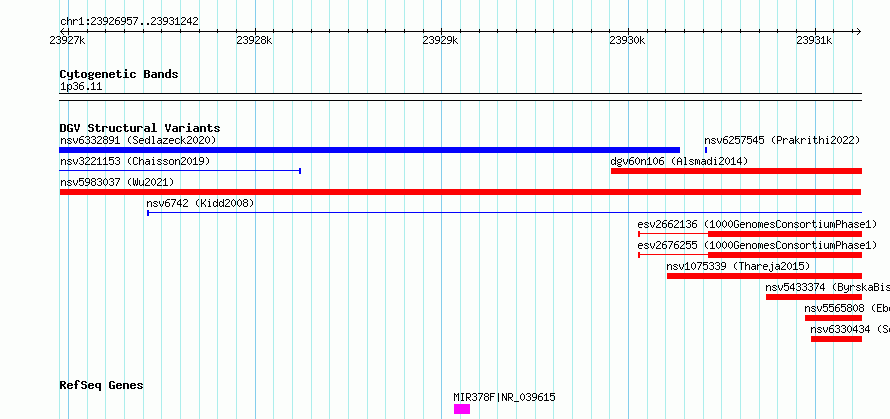Open the nsv5983037 (Wu2021) label
This screenshot has height=419, width=890.
coord(117,182)
